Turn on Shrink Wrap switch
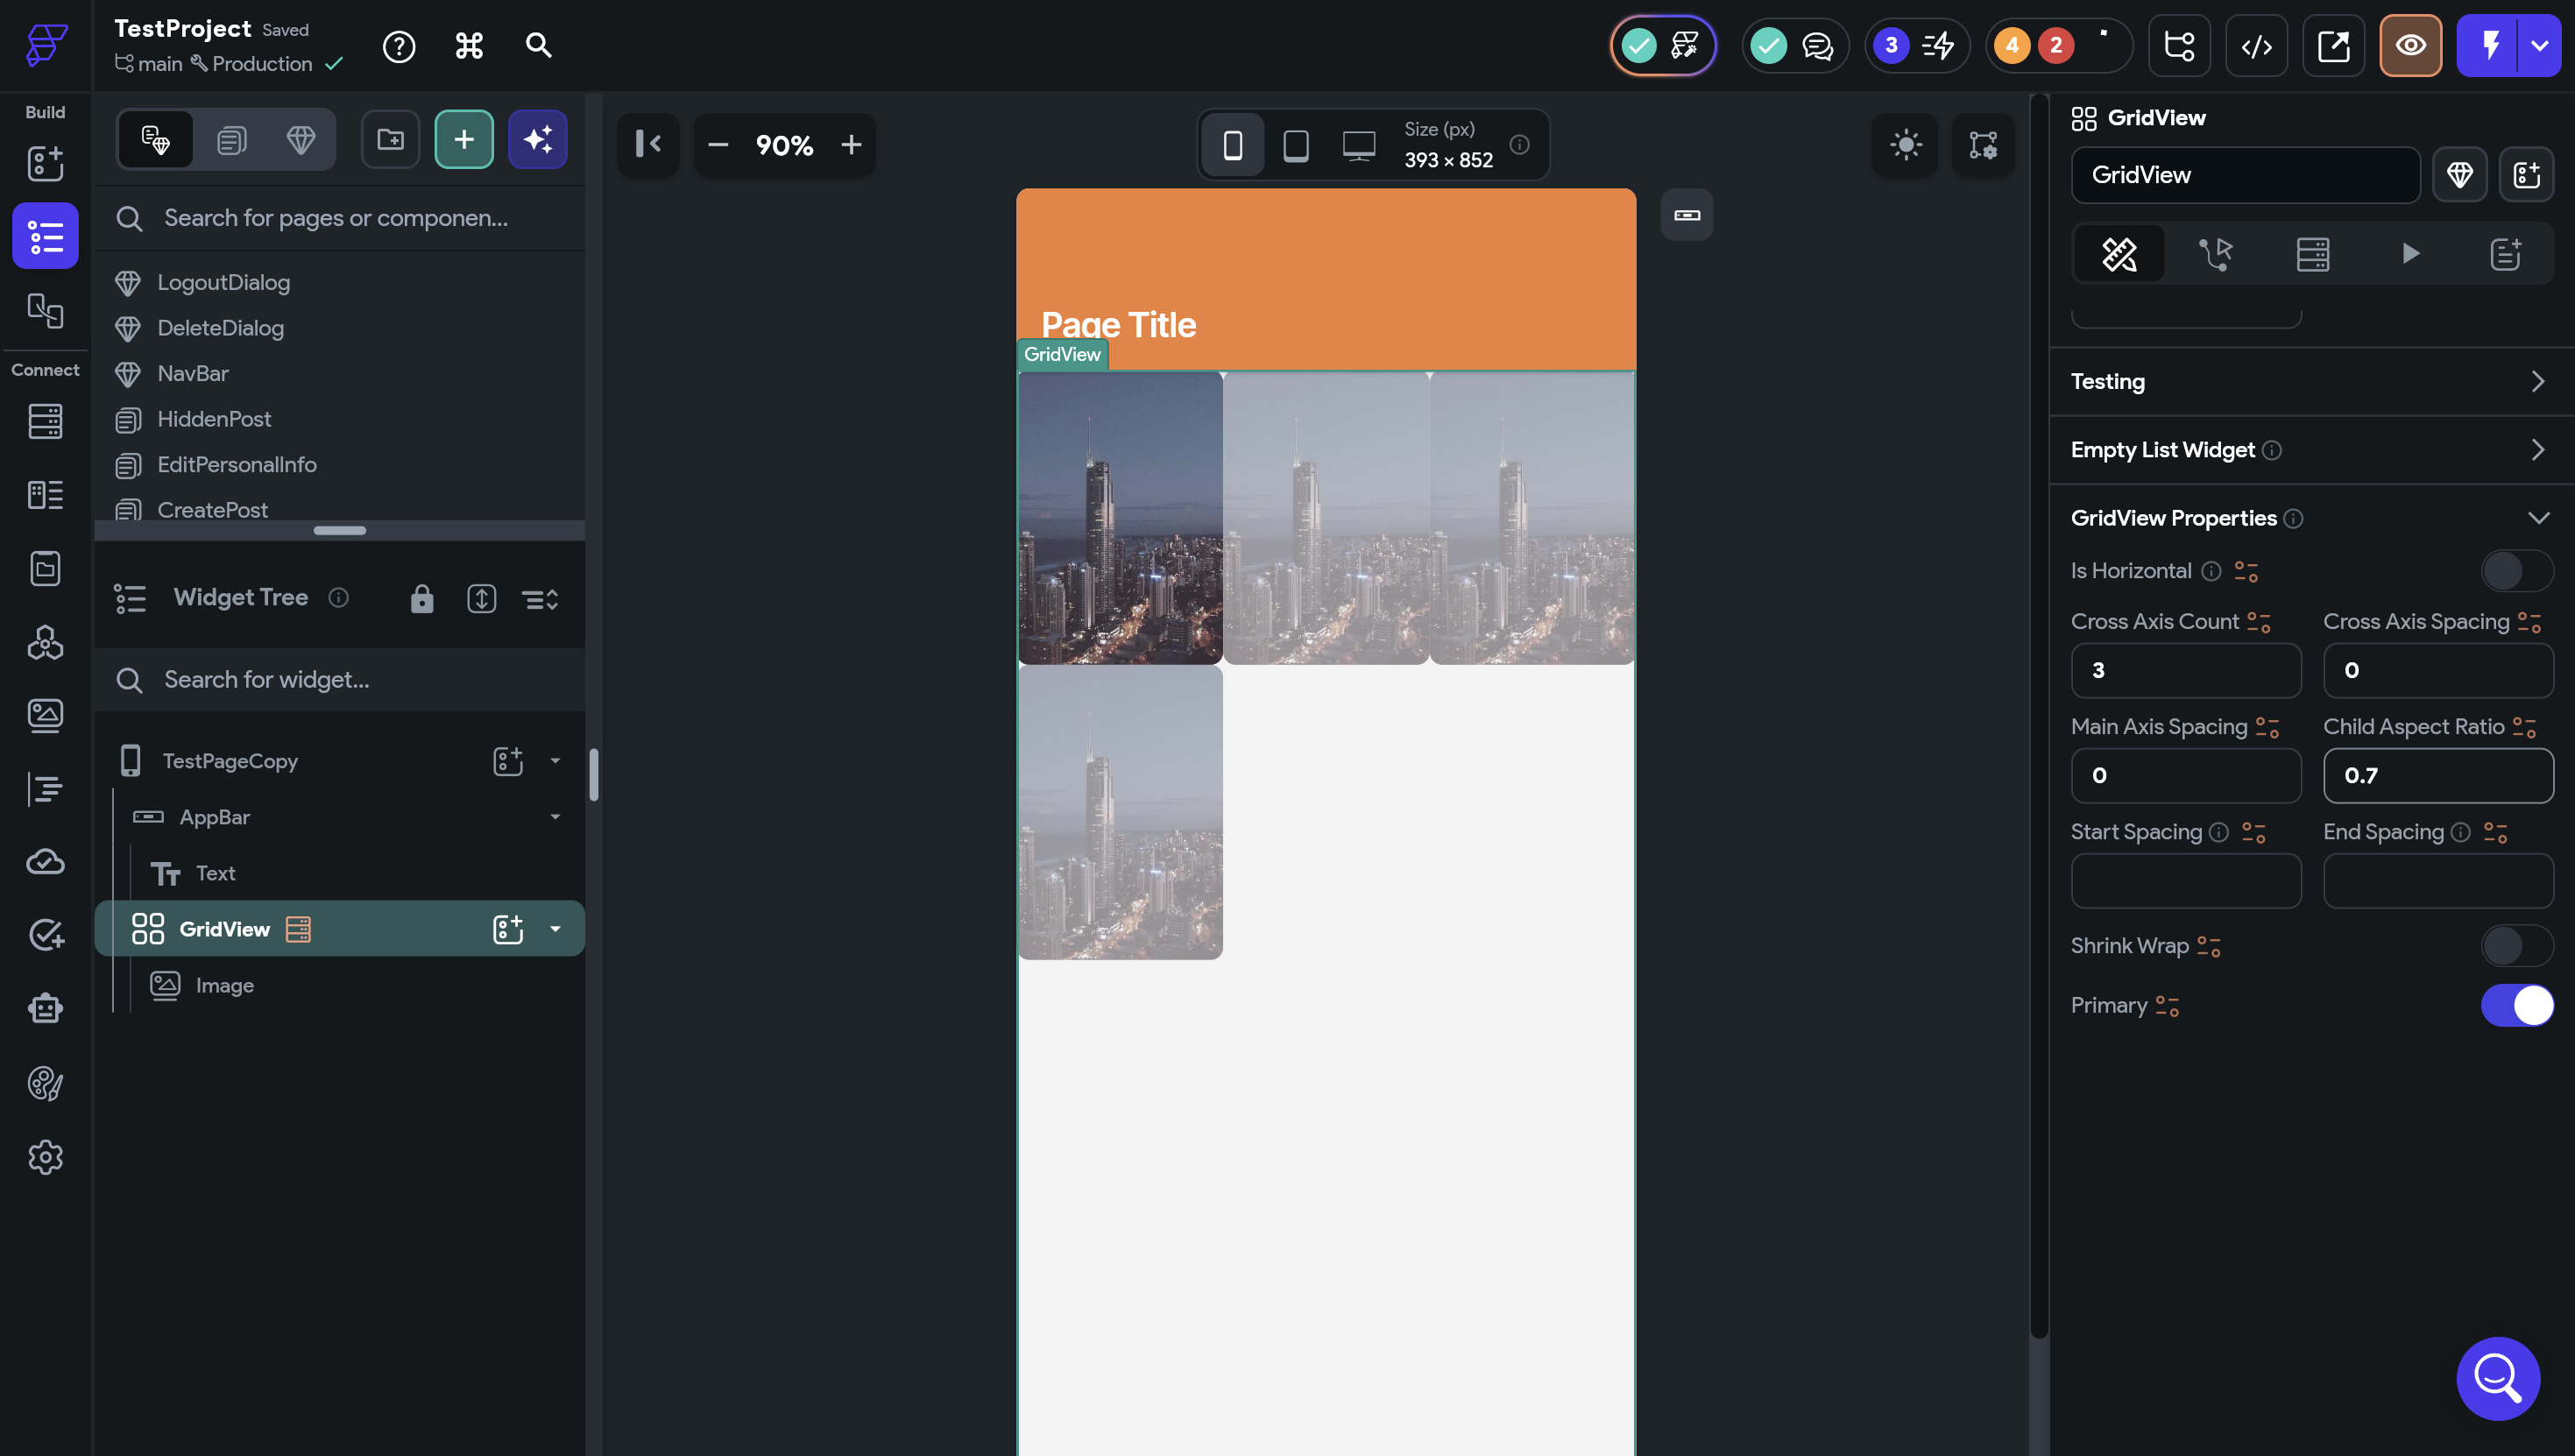Viewport: 2575px width, 1456px height. click(x=2516, y=946)
